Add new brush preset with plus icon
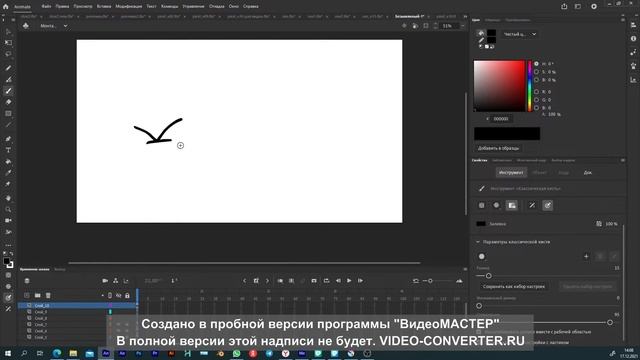 pos(586,256)
